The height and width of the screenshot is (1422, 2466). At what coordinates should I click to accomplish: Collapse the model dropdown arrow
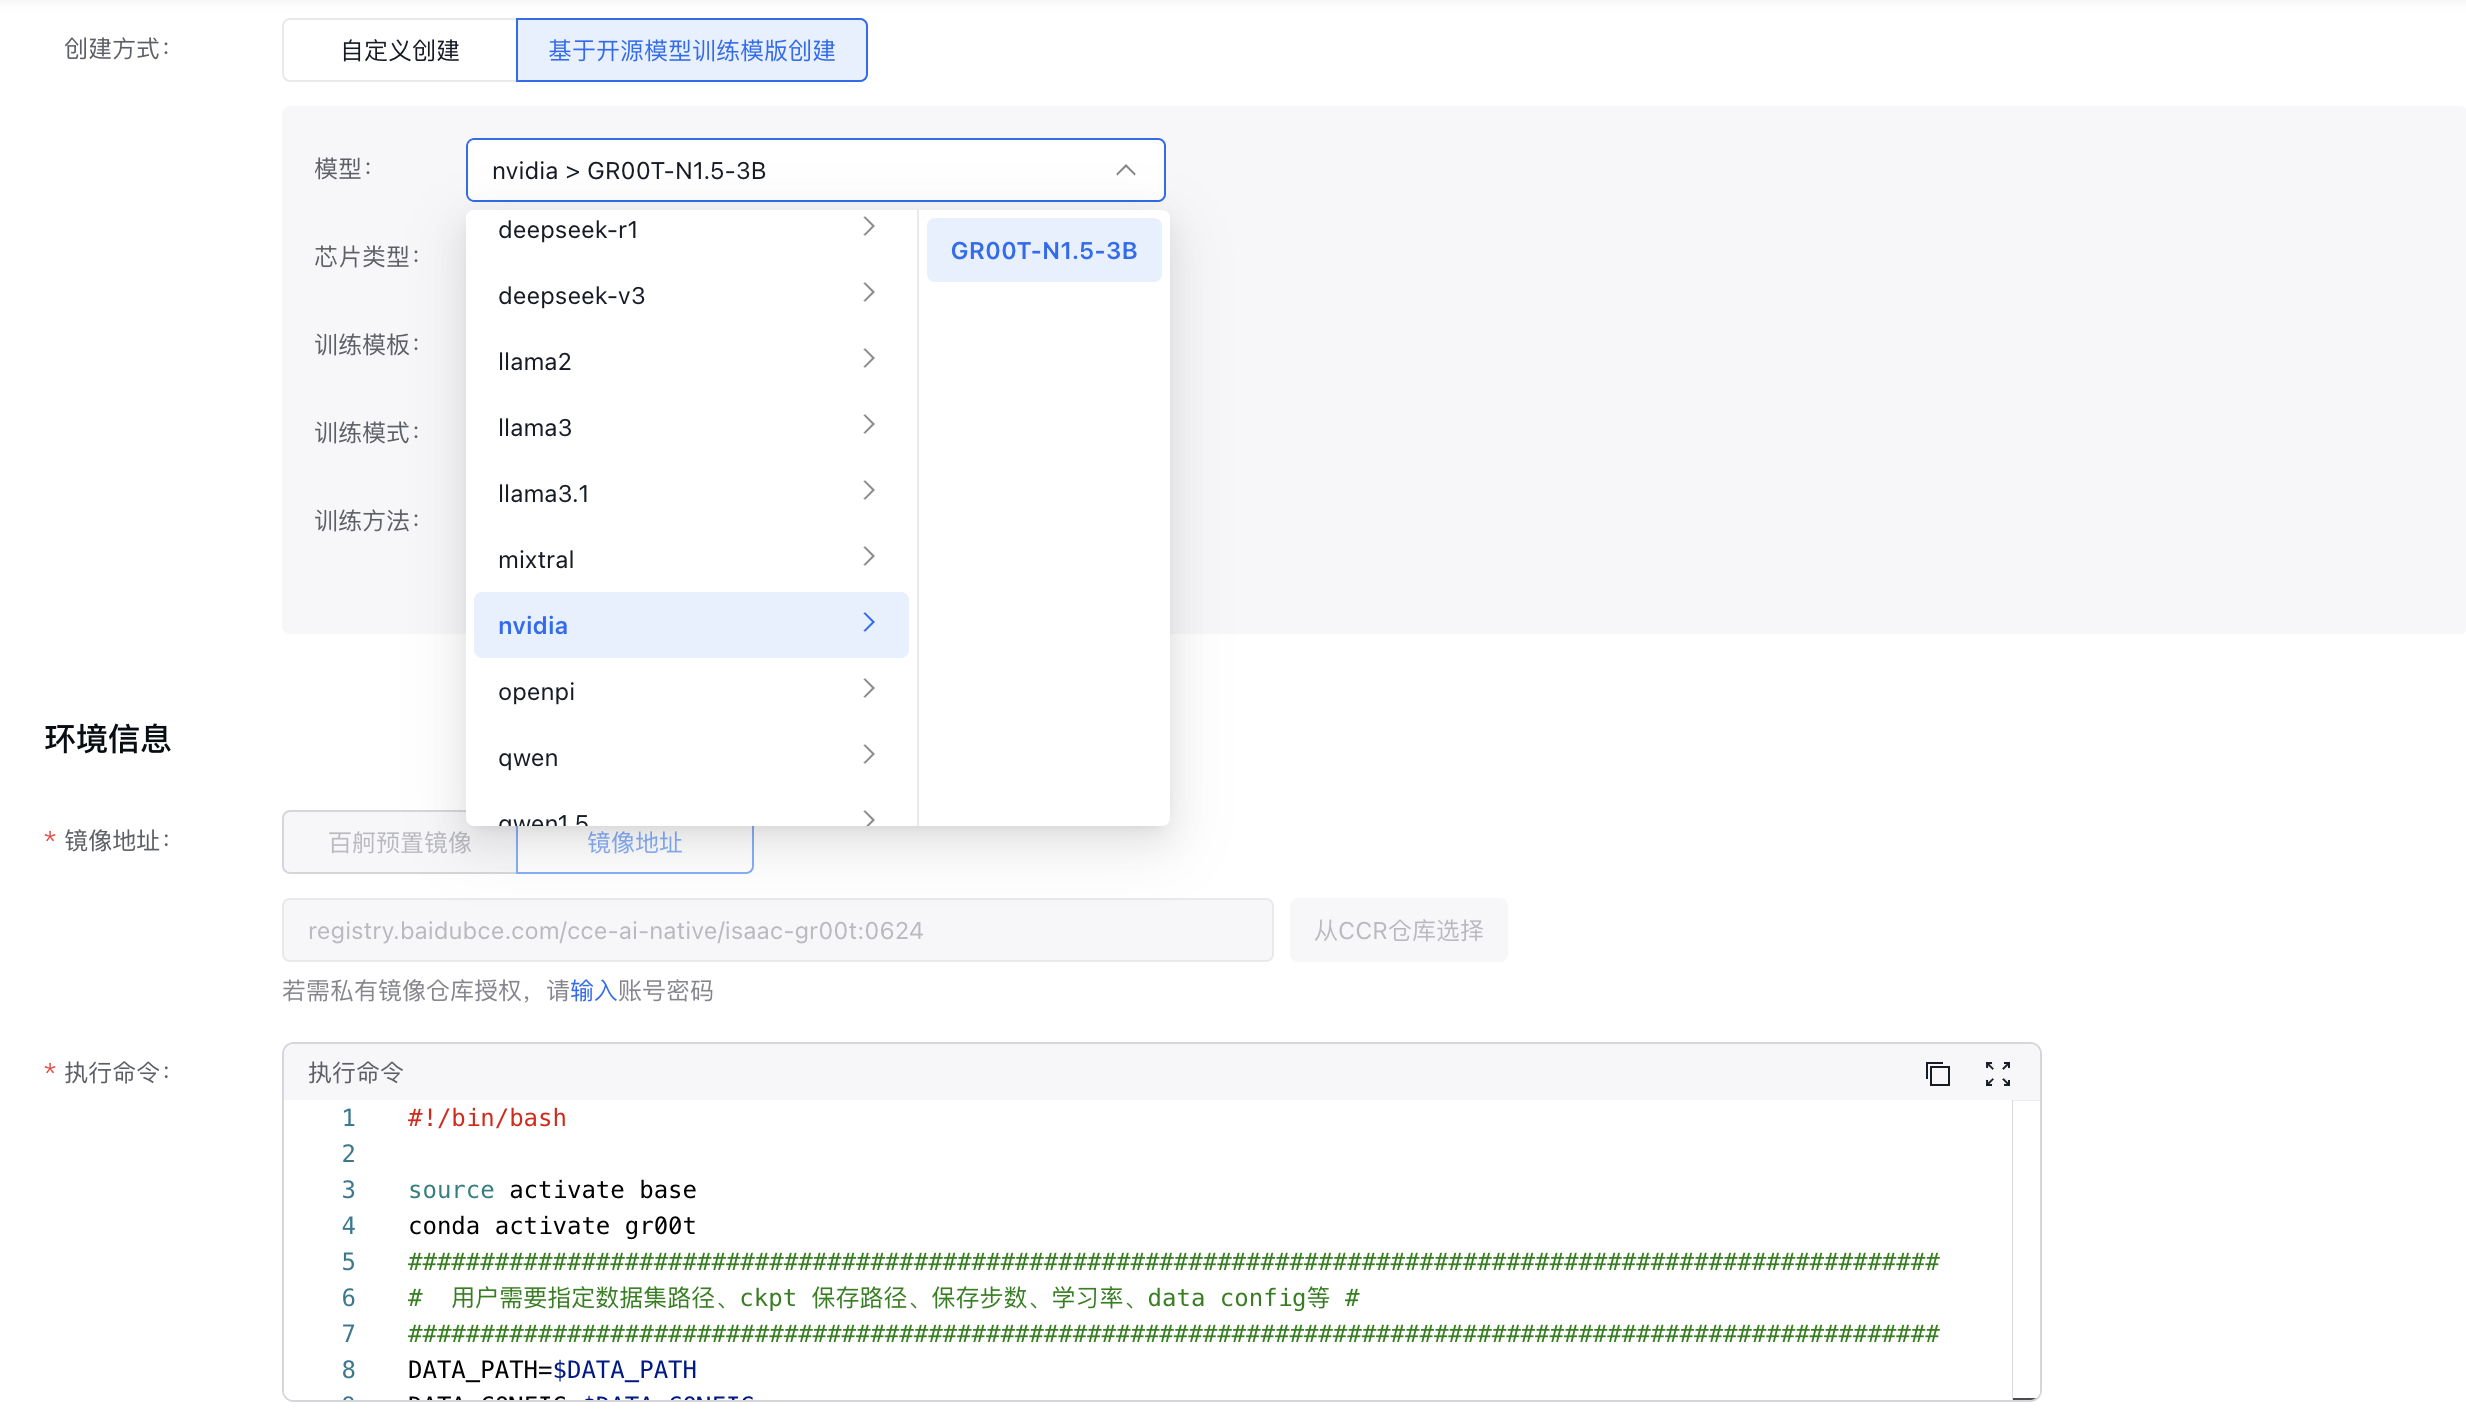point(1126,170)
